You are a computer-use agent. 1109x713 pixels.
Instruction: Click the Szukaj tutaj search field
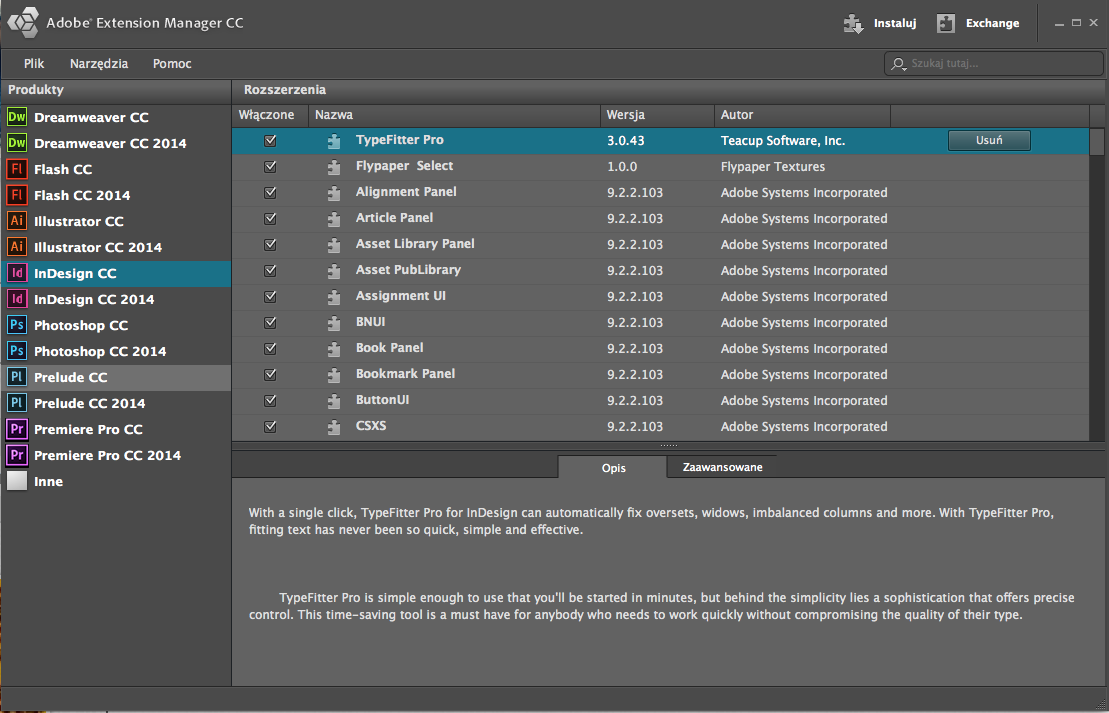coord(994,64)
